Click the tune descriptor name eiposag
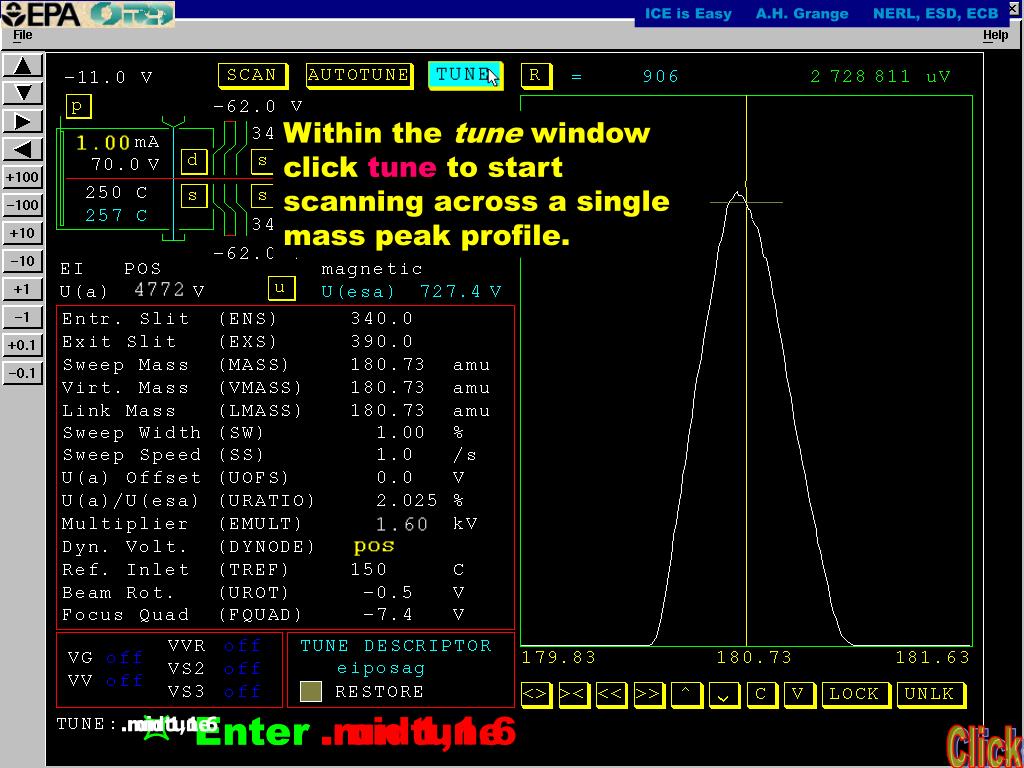The width and height of the screenshot is (1024, 768). click(381, 669)
